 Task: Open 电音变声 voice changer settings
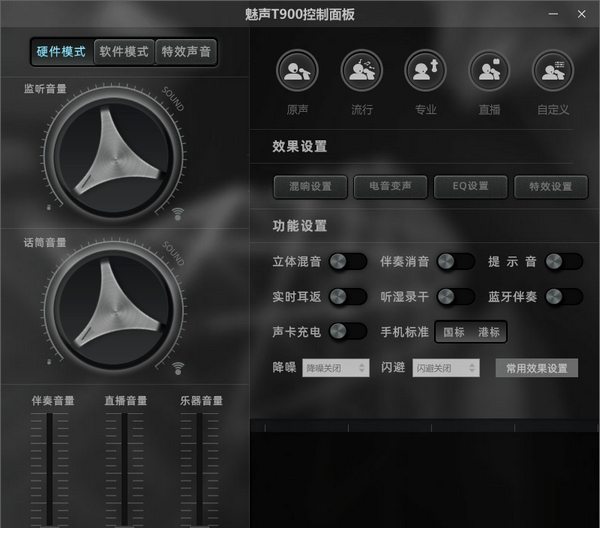tap(390, 187)
